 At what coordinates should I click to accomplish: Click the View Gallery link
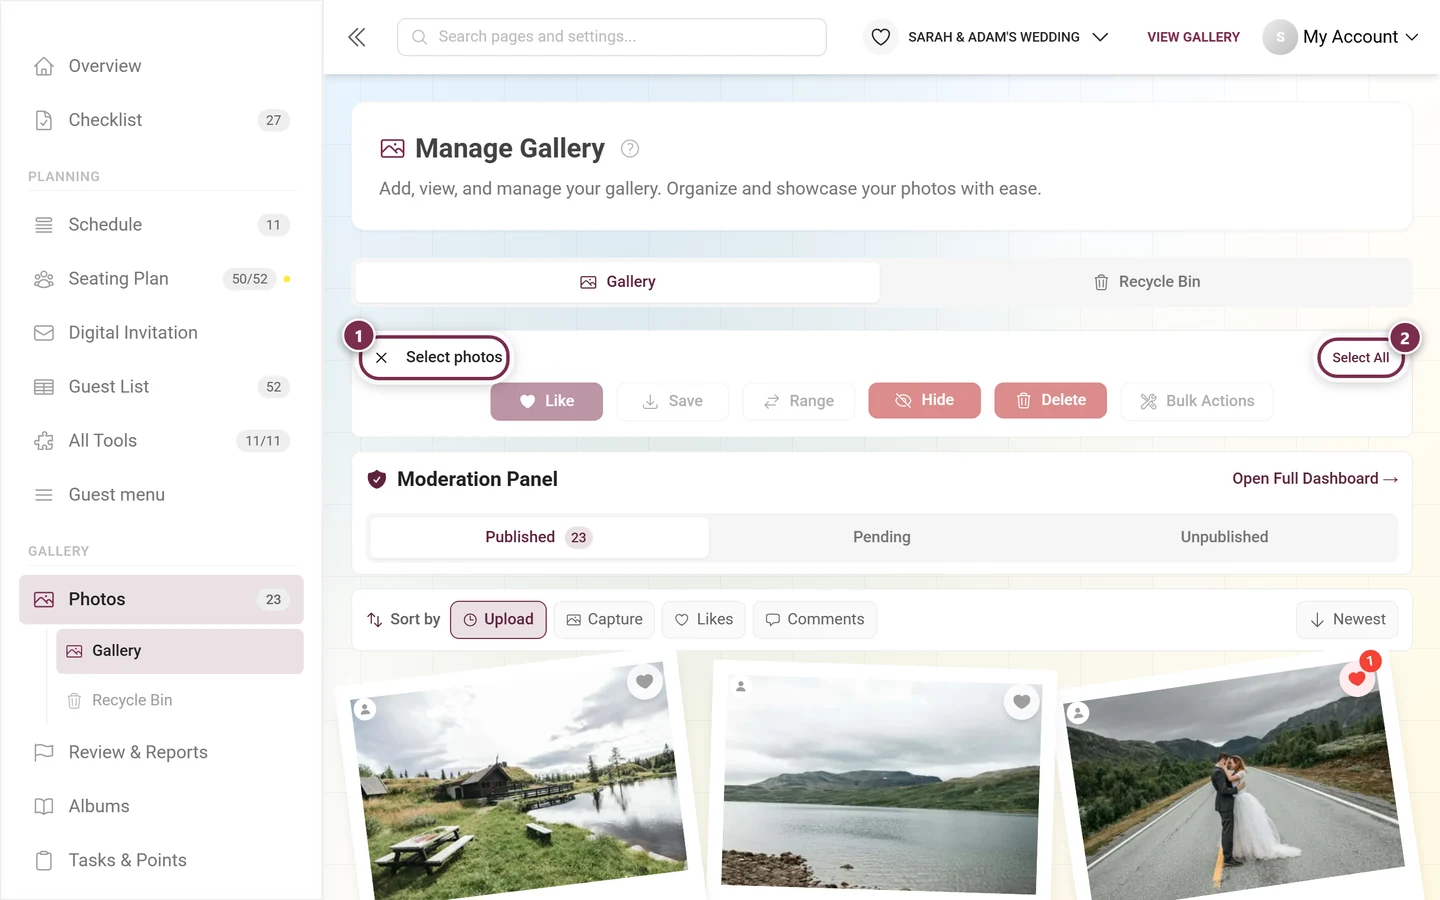point(1193,37)
